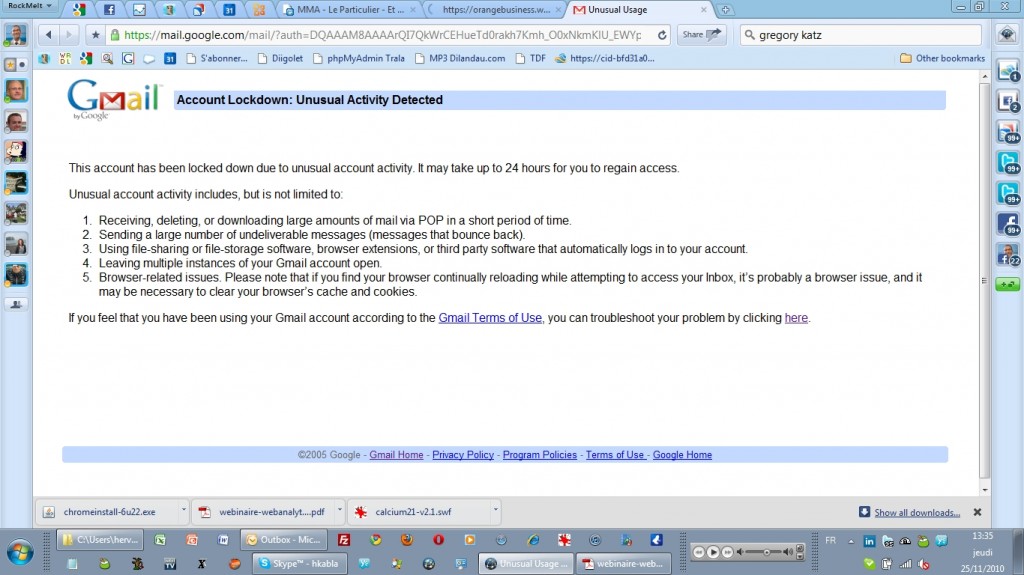The height and width of the screenshot is (575, 1024).
Task: Click the green add feed button
Action: coord(1008,284)
